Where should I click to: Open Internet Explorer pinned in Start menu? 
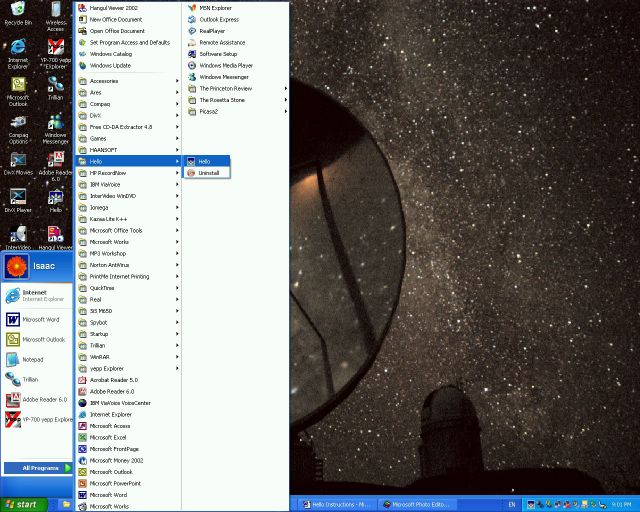(37, 296)
